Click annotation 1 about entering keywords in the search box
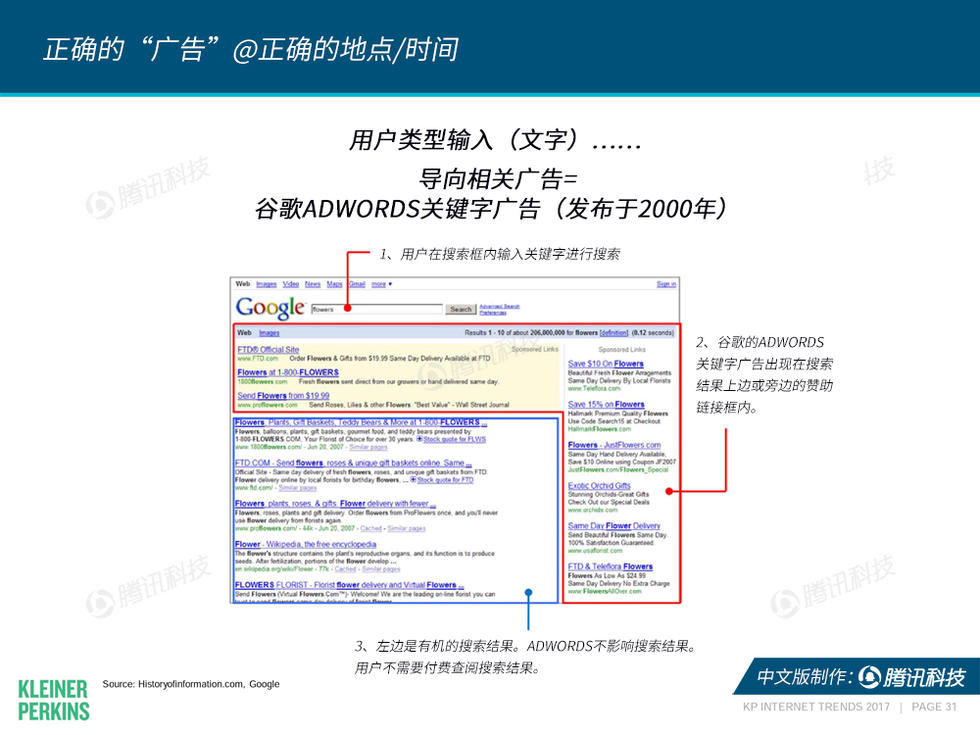This screenshot has width=980, height=735. click(500, 254)
